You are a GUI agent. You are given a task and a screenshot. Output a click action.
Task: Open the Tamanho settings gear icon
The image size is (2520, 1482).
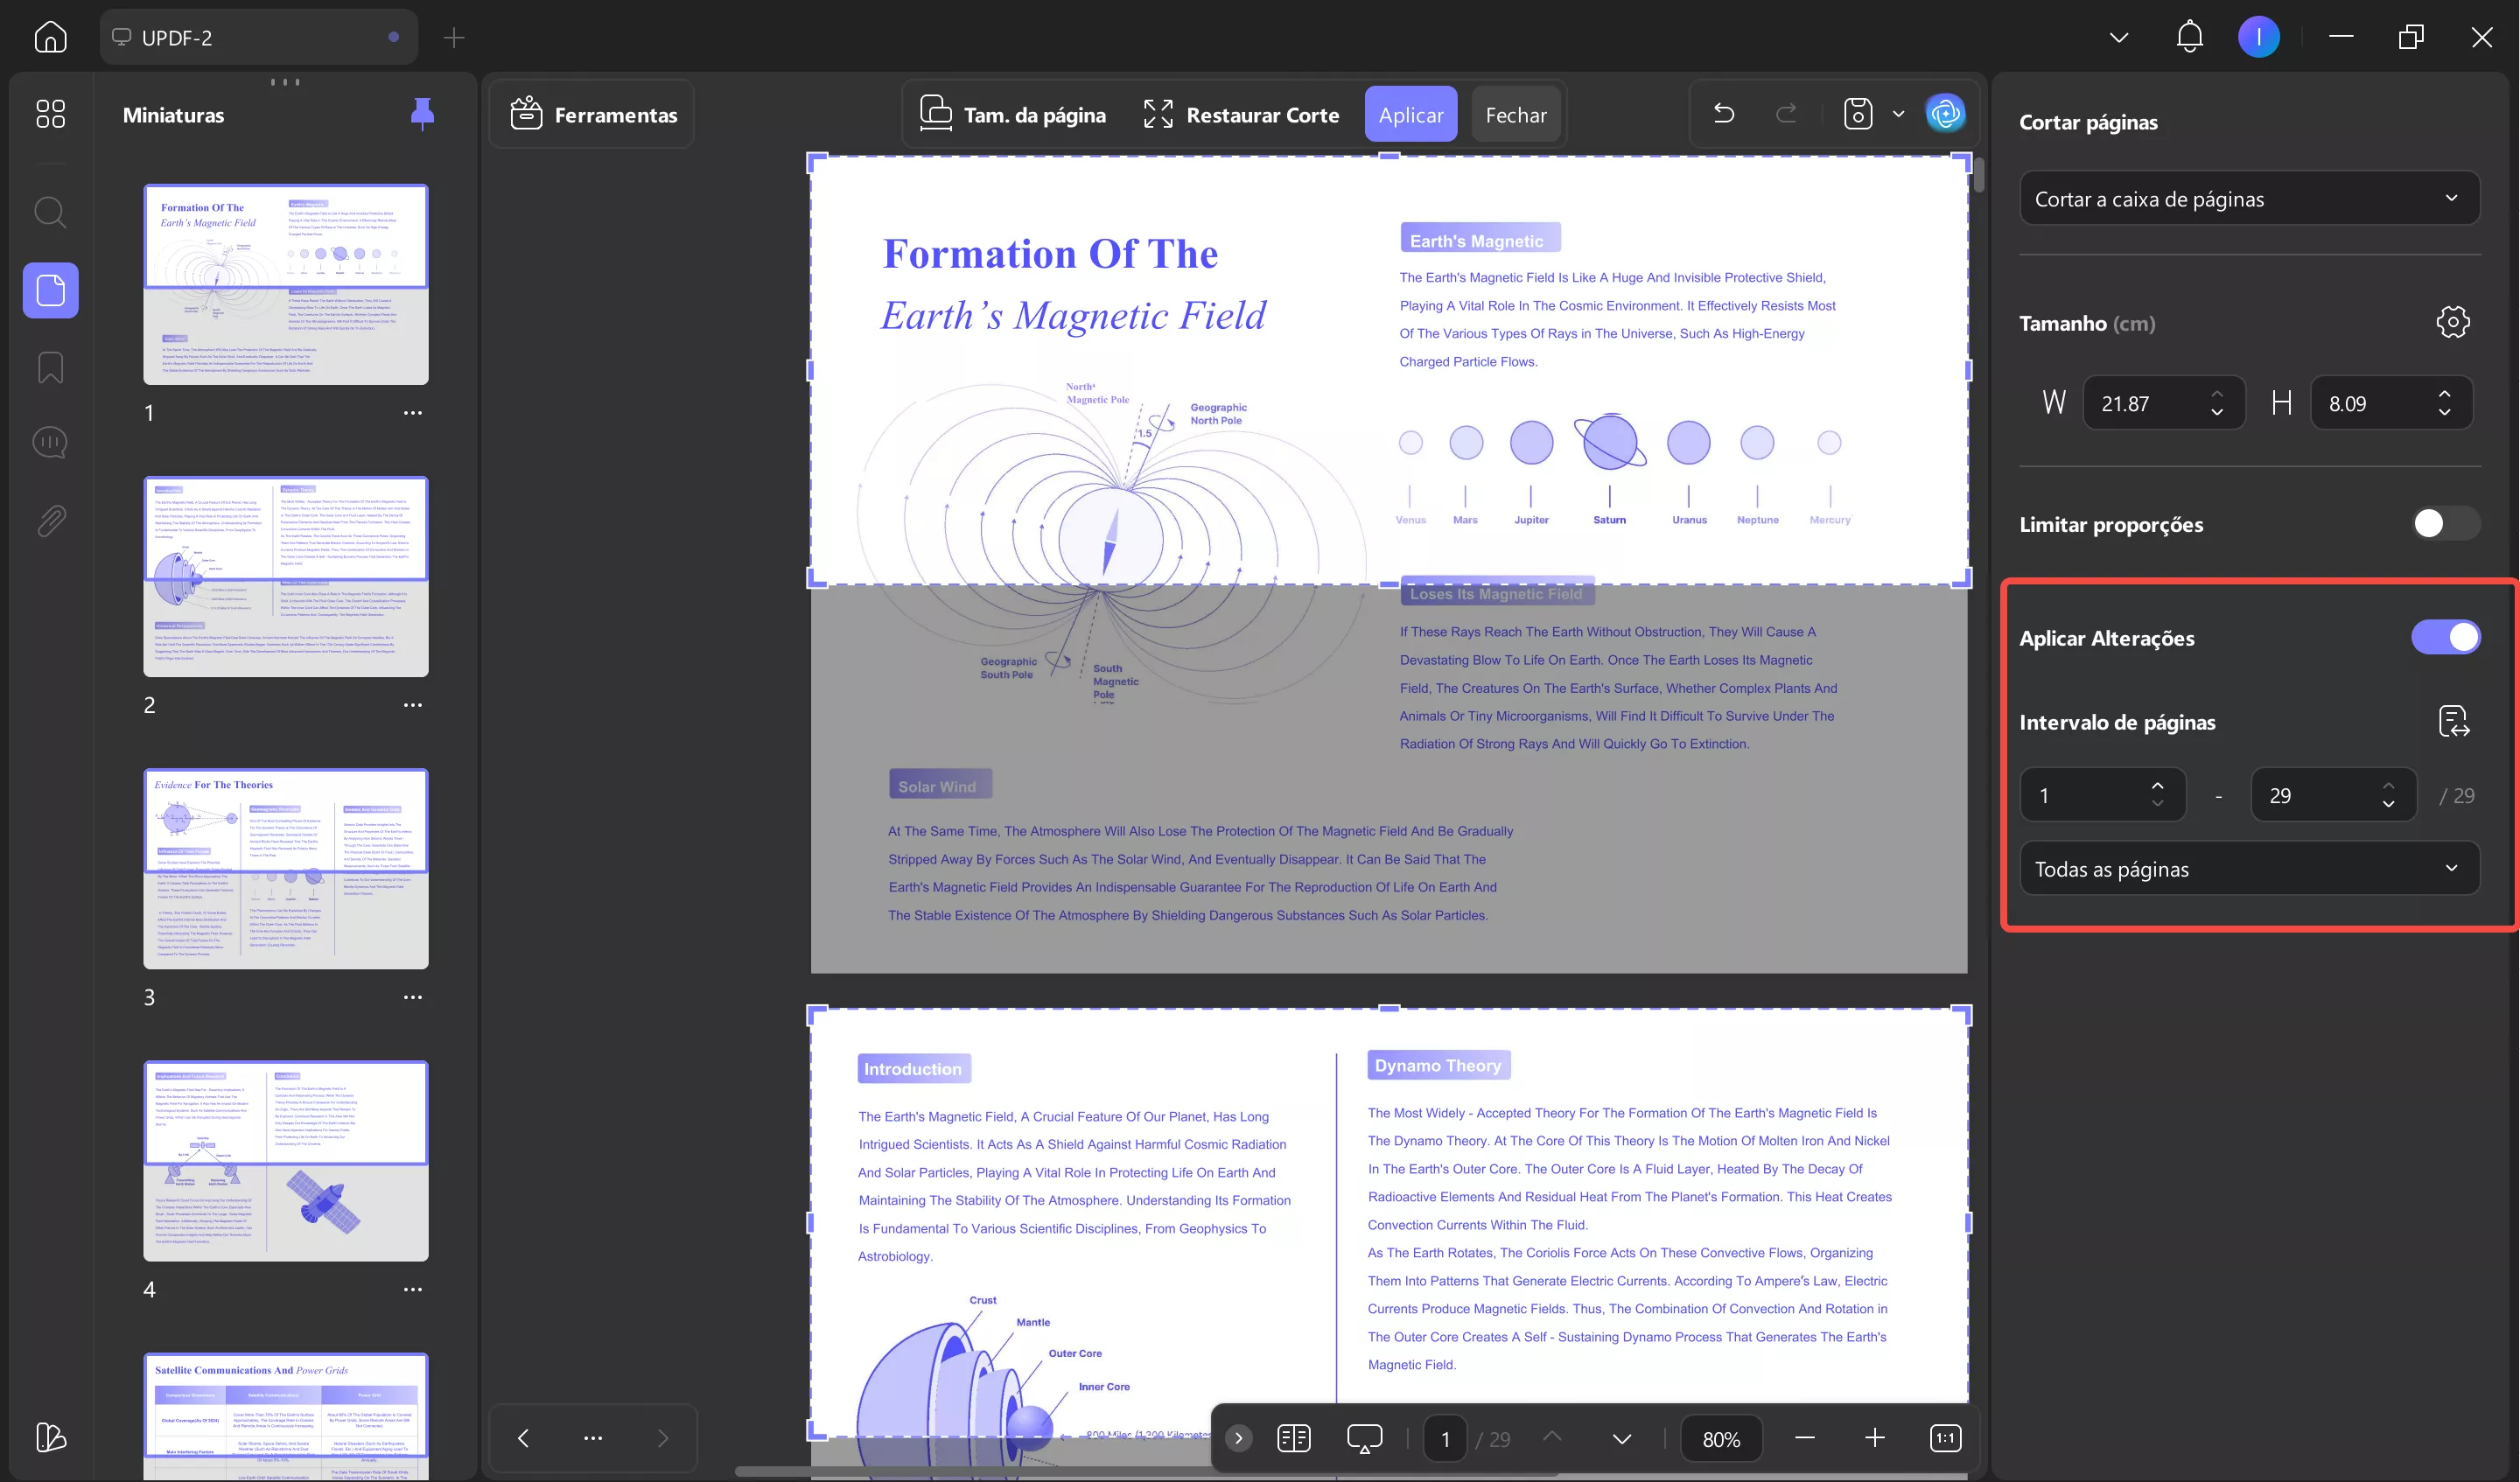click(x=2452, y=322)
